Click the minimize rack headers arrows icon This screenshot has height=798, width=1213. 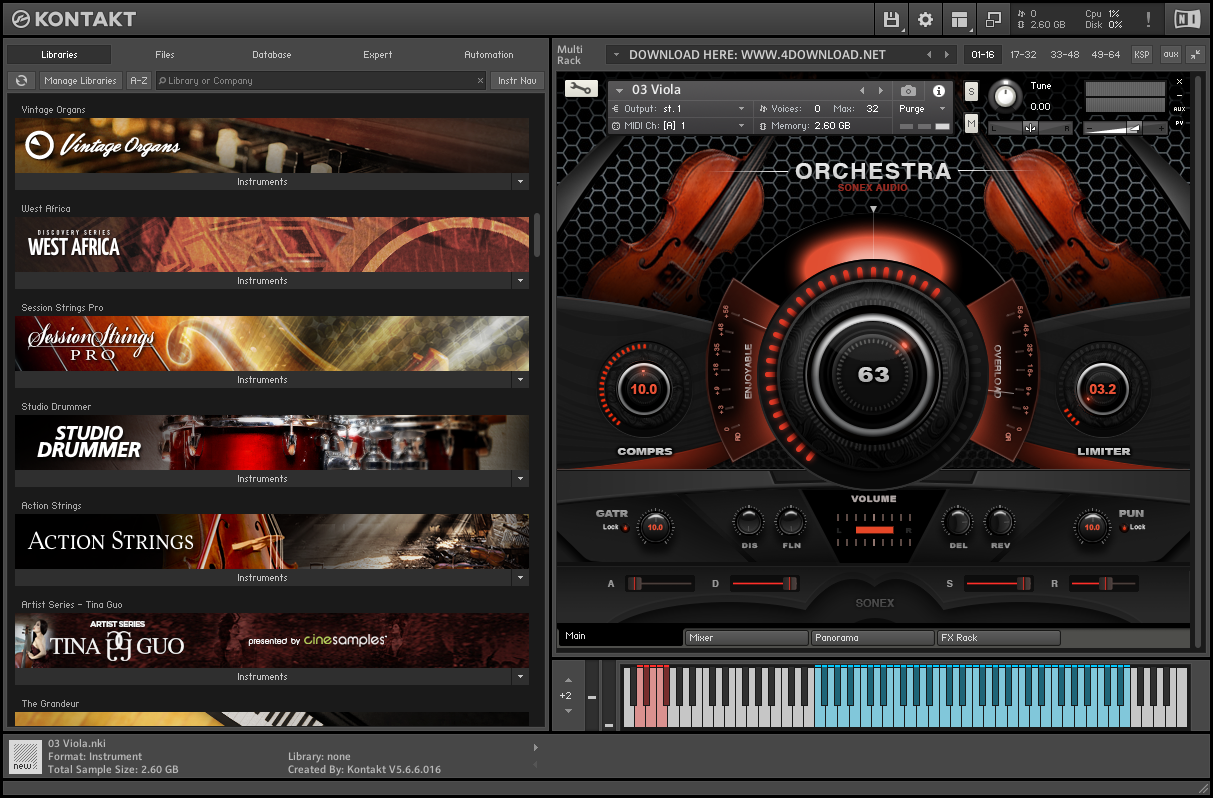pyautogui.click(x=1195, y=55)
